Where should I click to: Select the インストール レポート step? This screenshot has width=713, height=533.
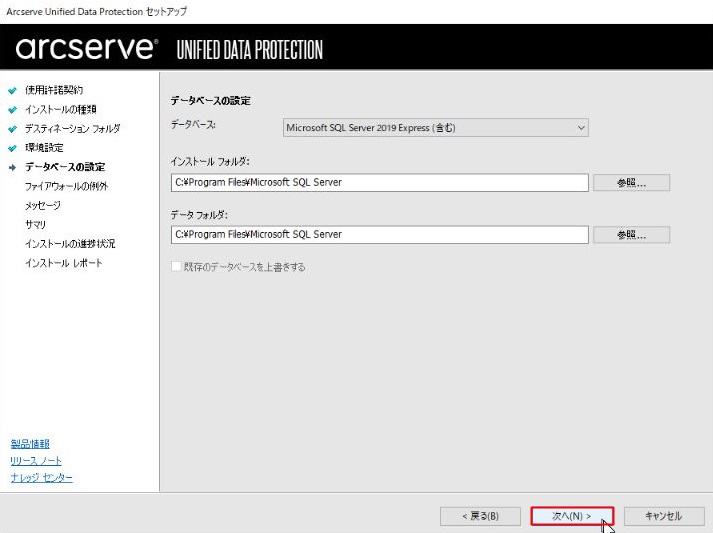pos(64,263)
